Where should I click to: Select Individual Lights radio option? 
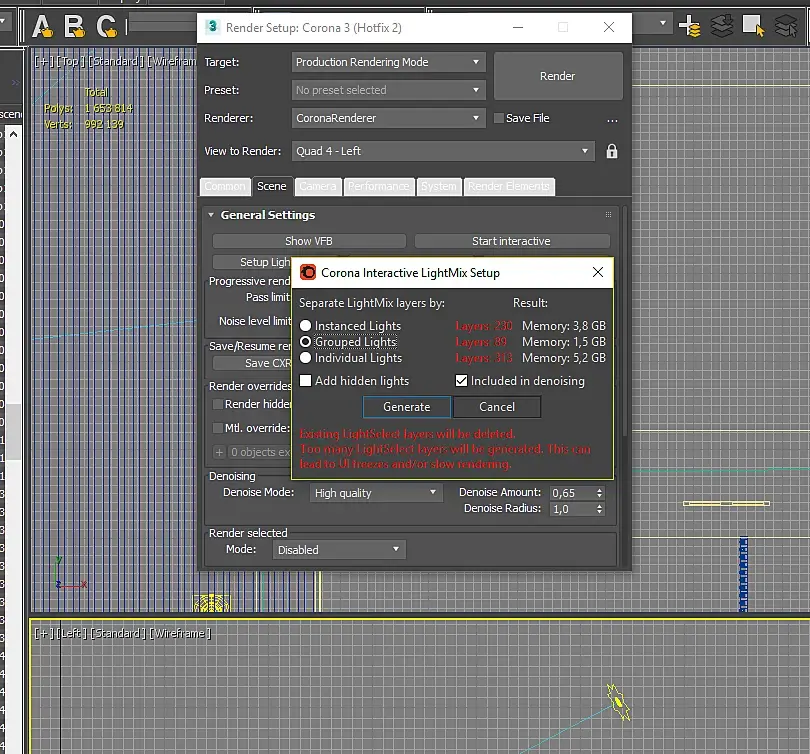click(x=305, y=358)
